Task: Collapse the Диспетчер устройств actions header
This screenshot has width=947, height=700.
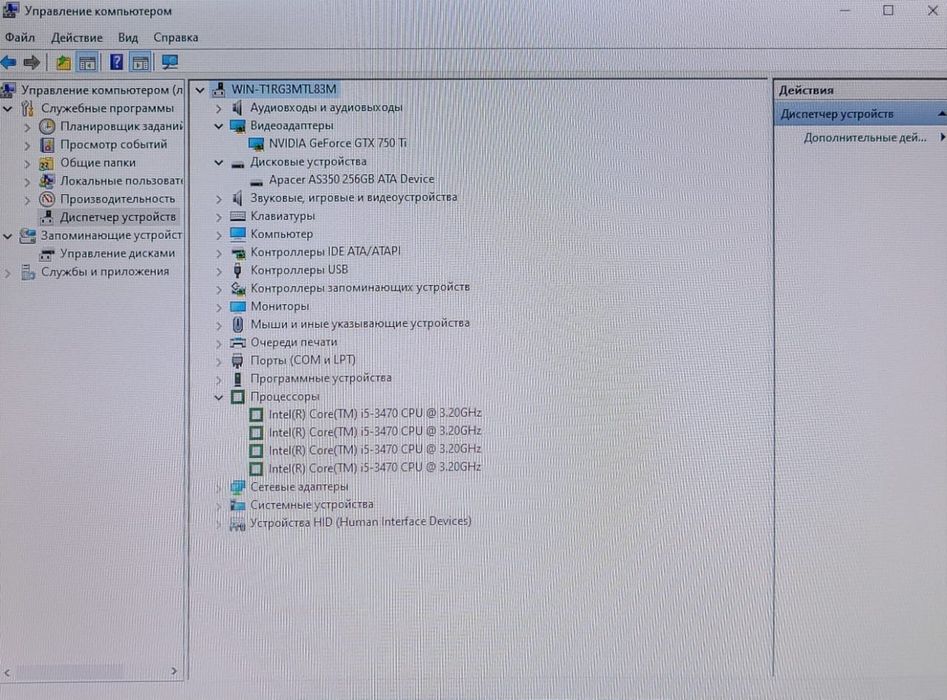Action: click(941, 114)
